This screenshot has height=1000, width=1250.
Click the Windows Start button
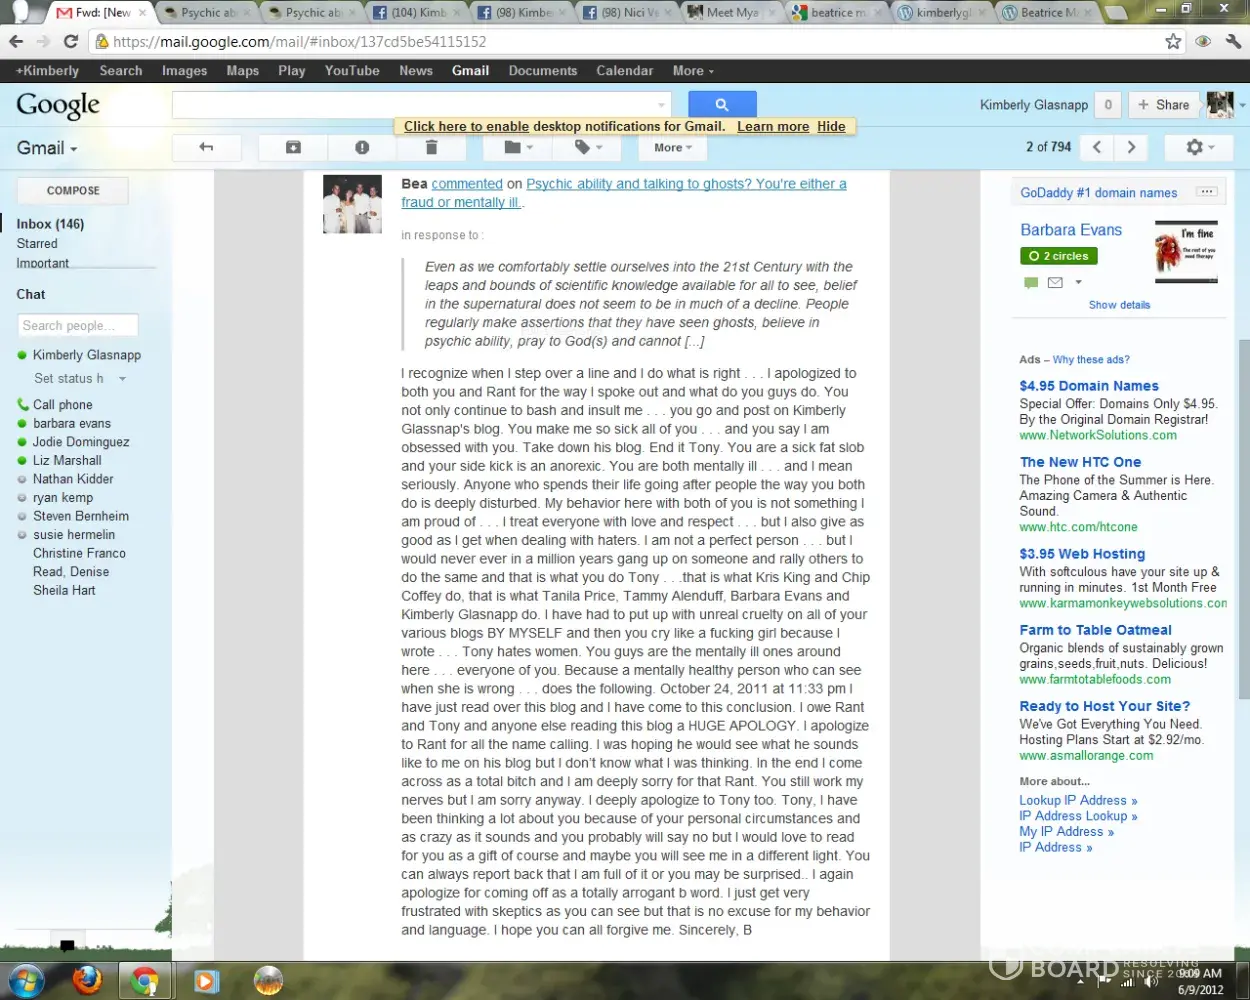[27, 981]
